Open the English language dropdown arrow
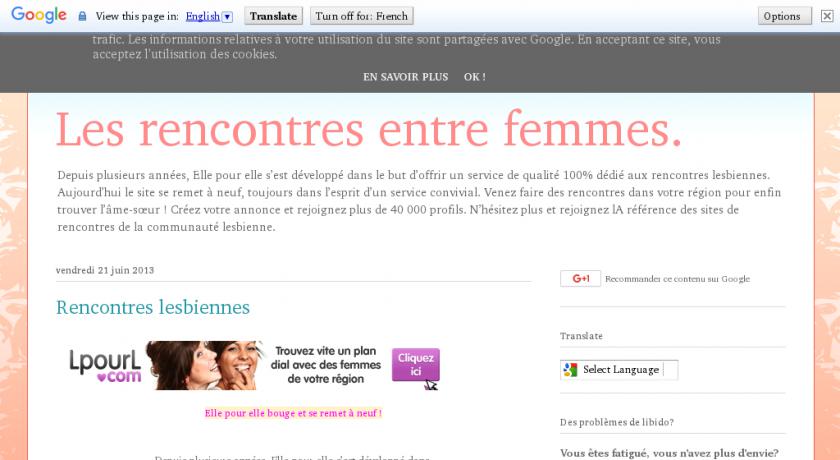This screenshot has height=460, width=840. pyautogui.click(x=227, y=17)
